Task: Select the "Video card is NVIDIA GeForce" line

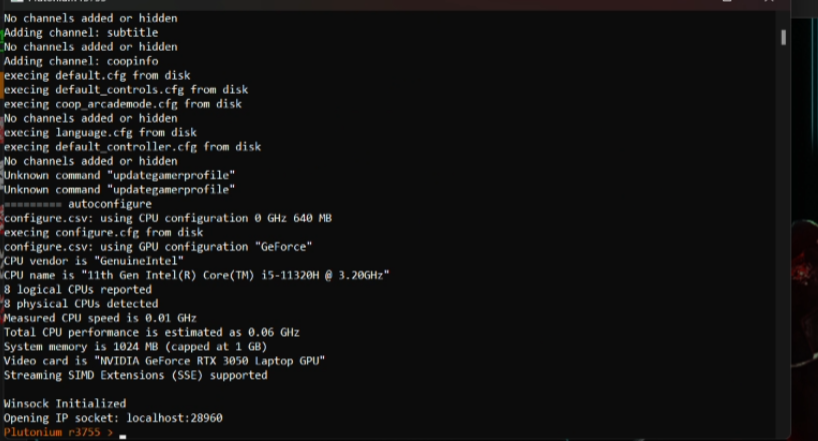Action: click(x=164, y=361)
